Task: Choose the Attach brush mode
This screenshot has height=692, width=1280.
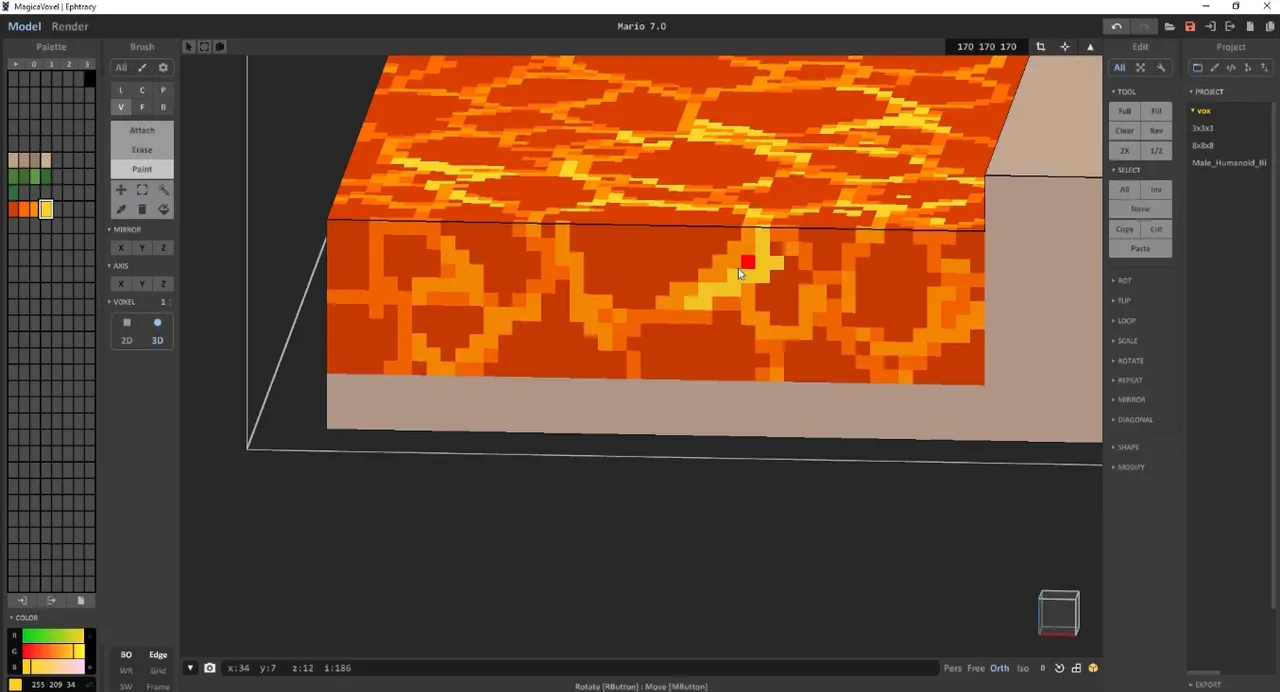Action: pos(142,130)
